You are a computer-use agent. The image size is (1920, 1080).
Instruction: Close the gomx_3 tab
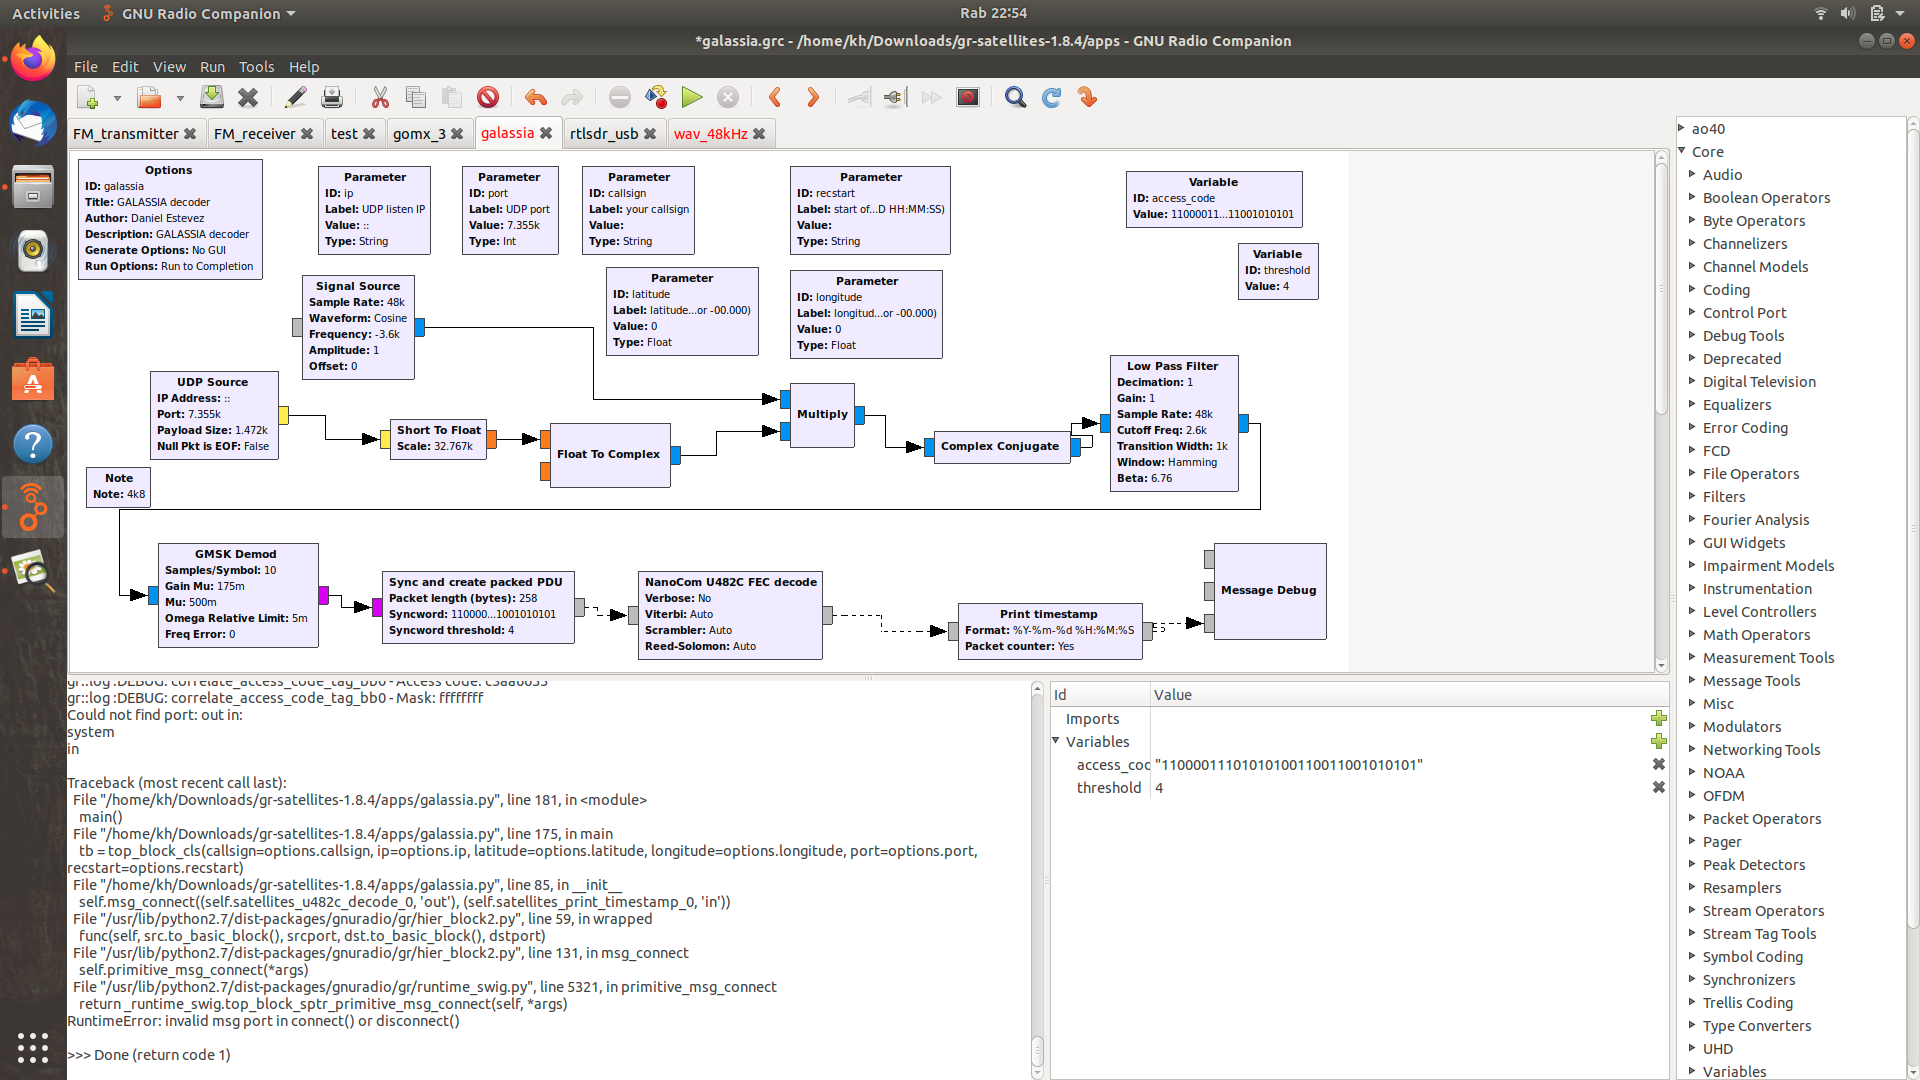(x=457, y=134)
